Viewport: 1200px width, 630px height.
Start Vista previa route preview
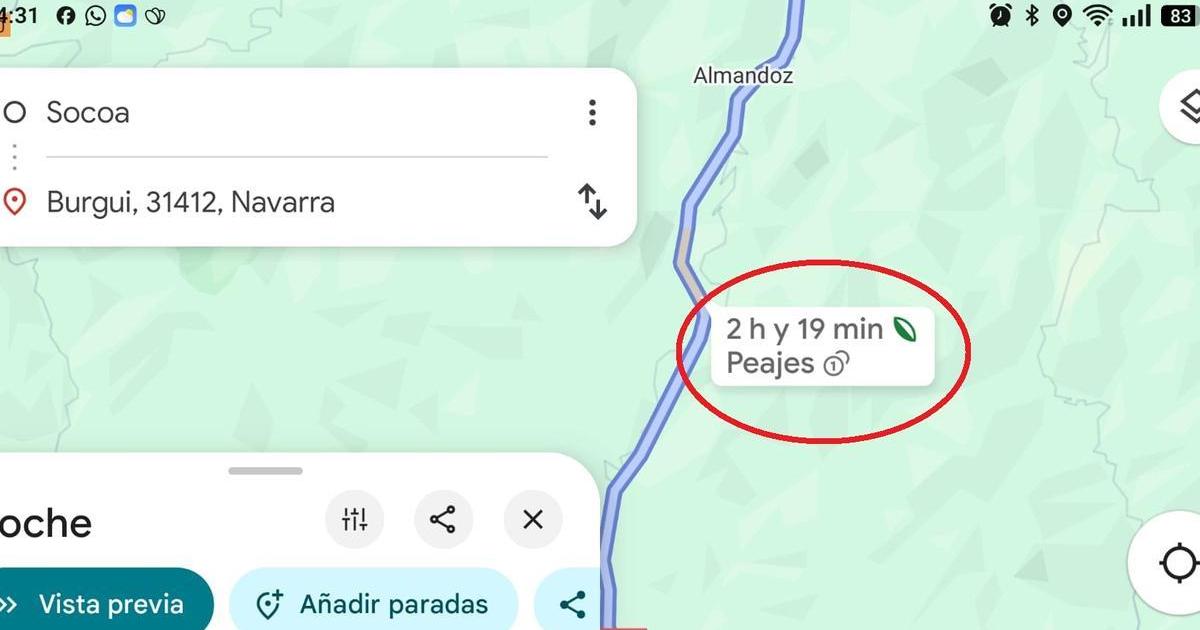103,604
